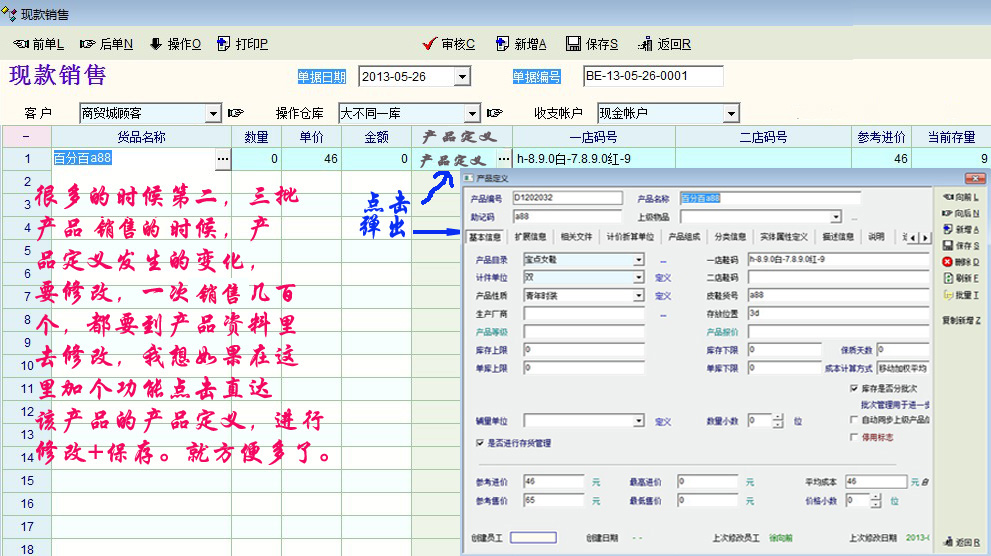Expand the 单据日期 date dropdown

click(x=462, y=77)
